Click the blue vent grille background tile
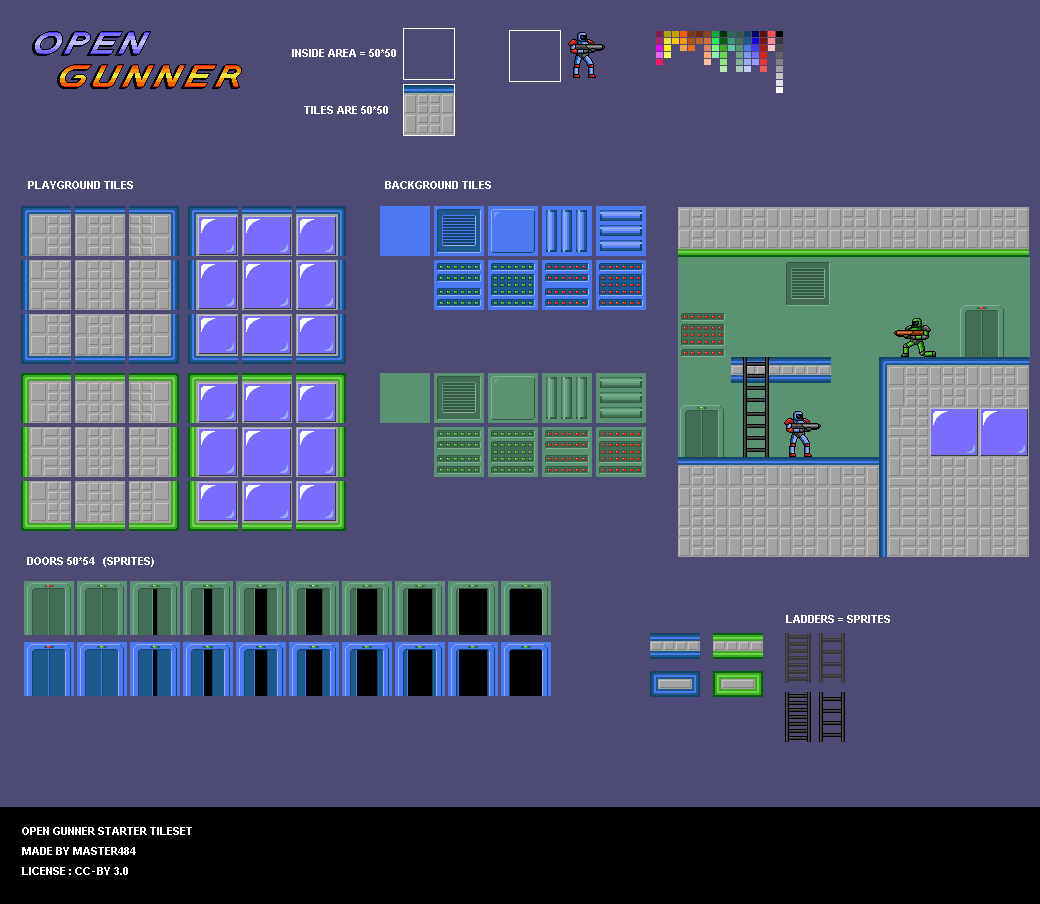Screen dimensions: 1040x904 pos(459,231)
